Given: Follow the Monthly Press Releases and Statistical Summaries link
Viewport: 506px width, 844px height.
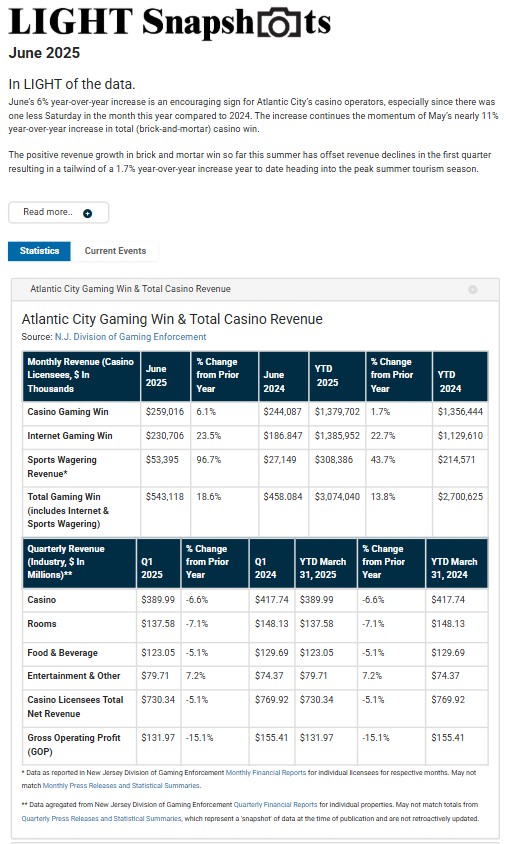Looking at the screenshot, I should pos(121,785).
